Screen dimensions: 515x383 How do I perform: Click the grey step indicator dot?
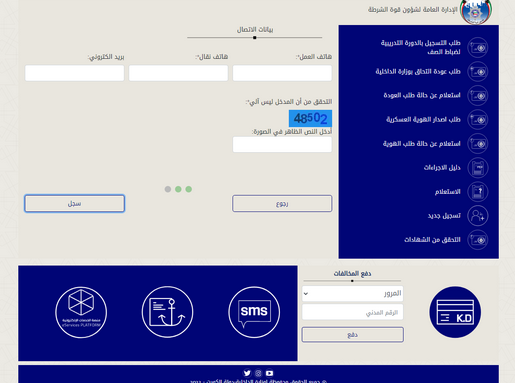tap(168, 189)
